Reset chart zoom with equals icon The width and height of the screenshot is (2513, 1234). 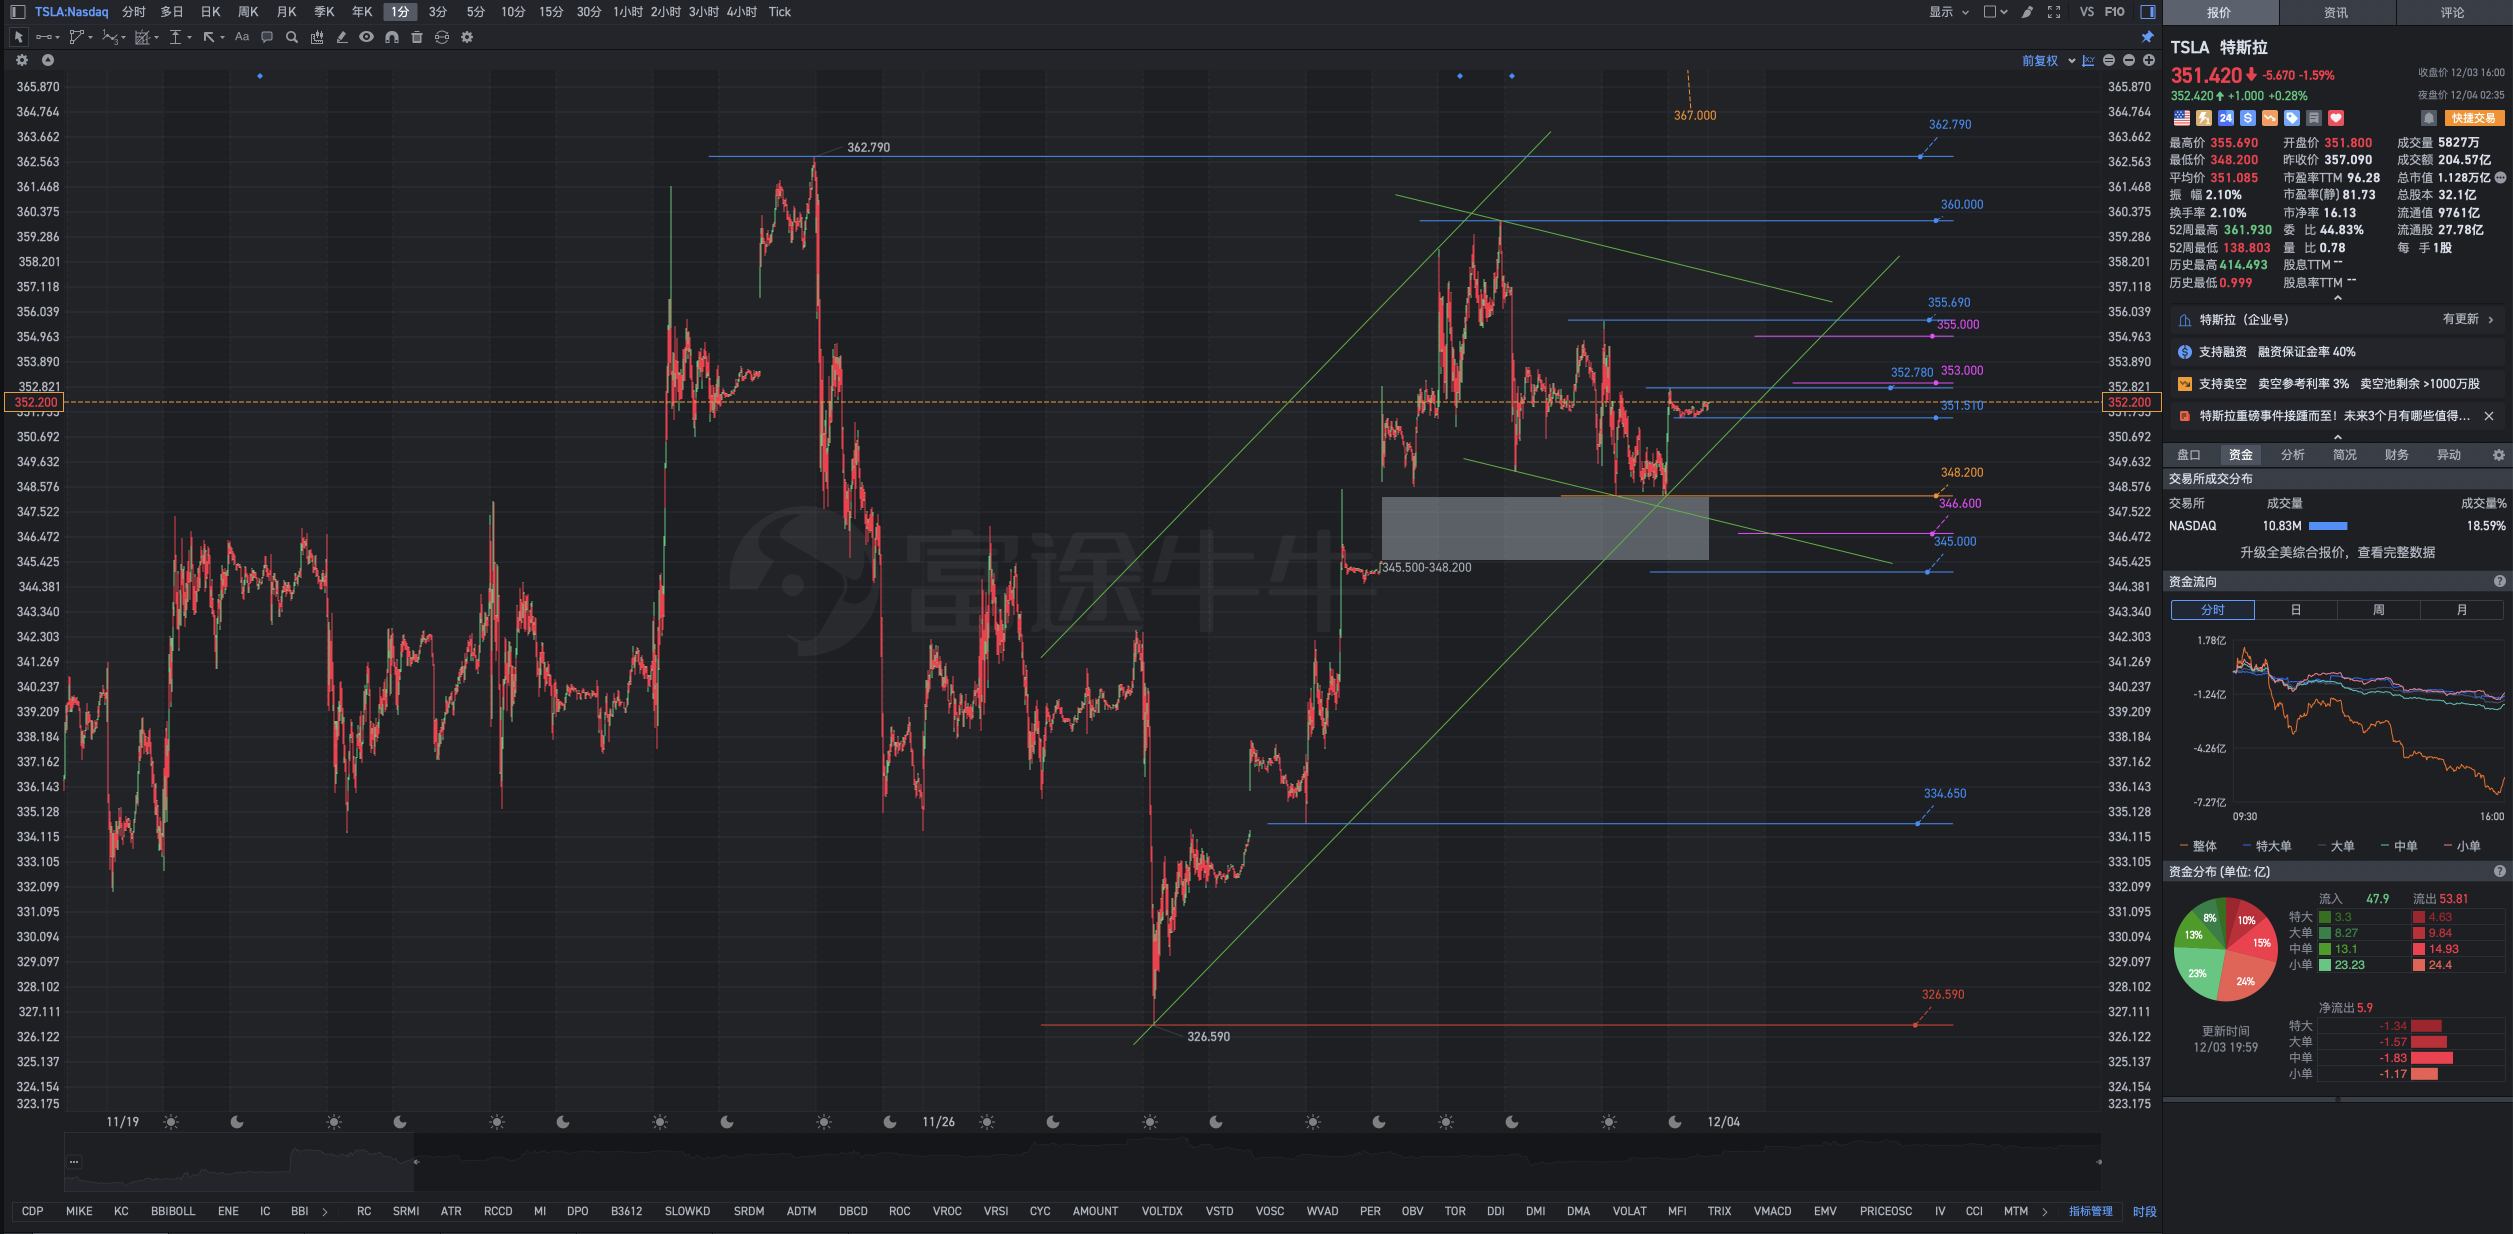[2109, 61]
